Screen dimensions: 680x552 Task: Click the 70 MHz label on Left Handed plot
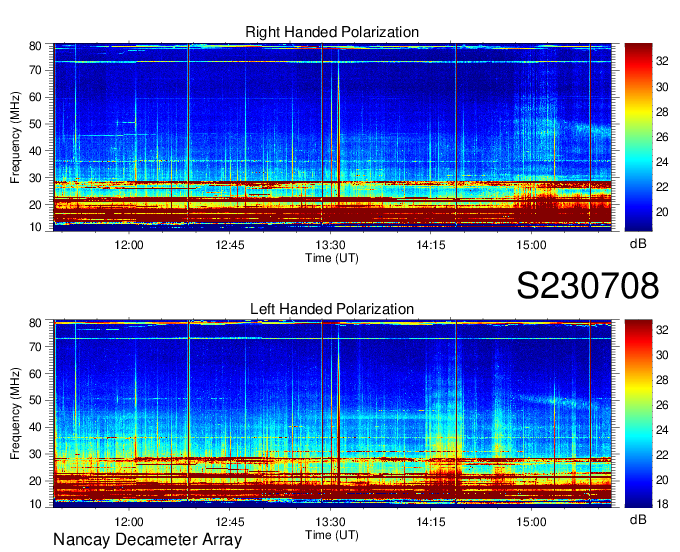pyautogui.click(x=35, y=347)
